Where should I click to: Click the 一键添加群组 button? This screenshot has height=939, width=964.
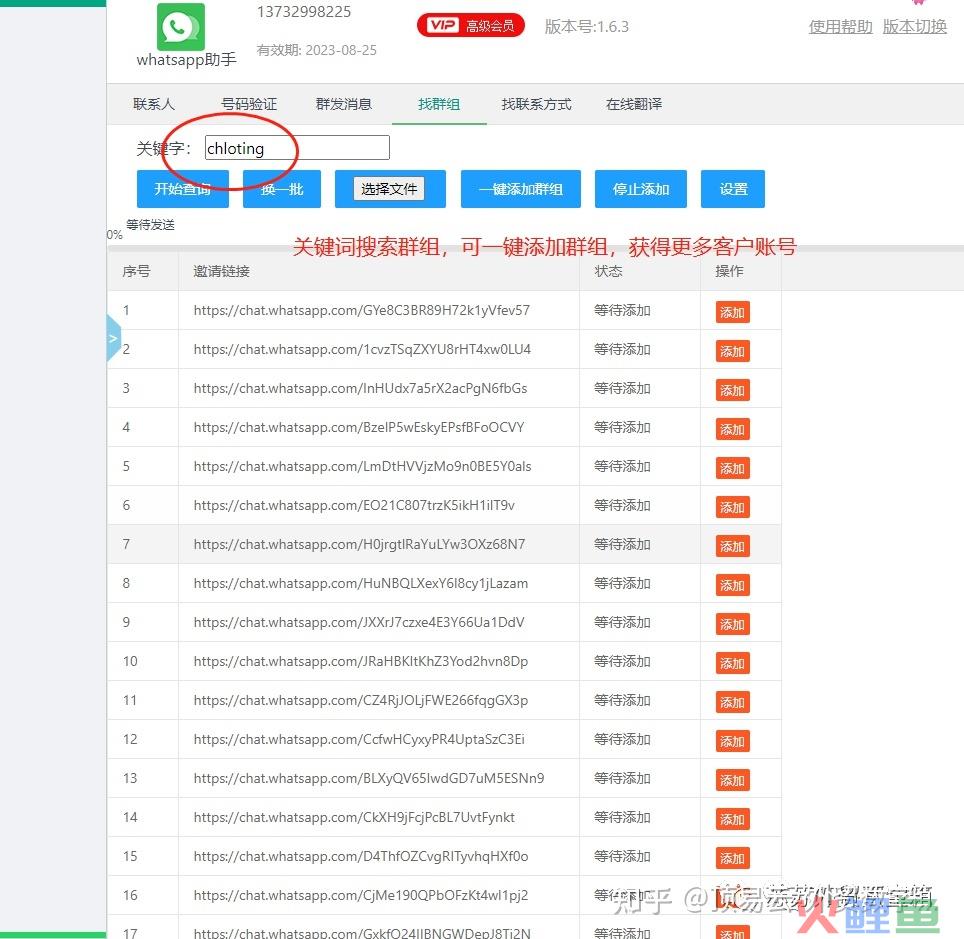(x=521, y=189)
